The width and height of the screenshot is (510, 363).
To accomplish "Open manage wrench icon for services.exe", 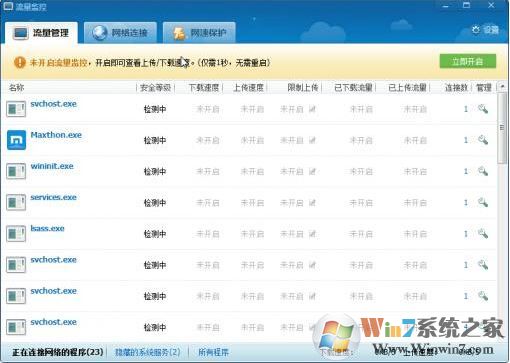I will [x=483, y=202].
